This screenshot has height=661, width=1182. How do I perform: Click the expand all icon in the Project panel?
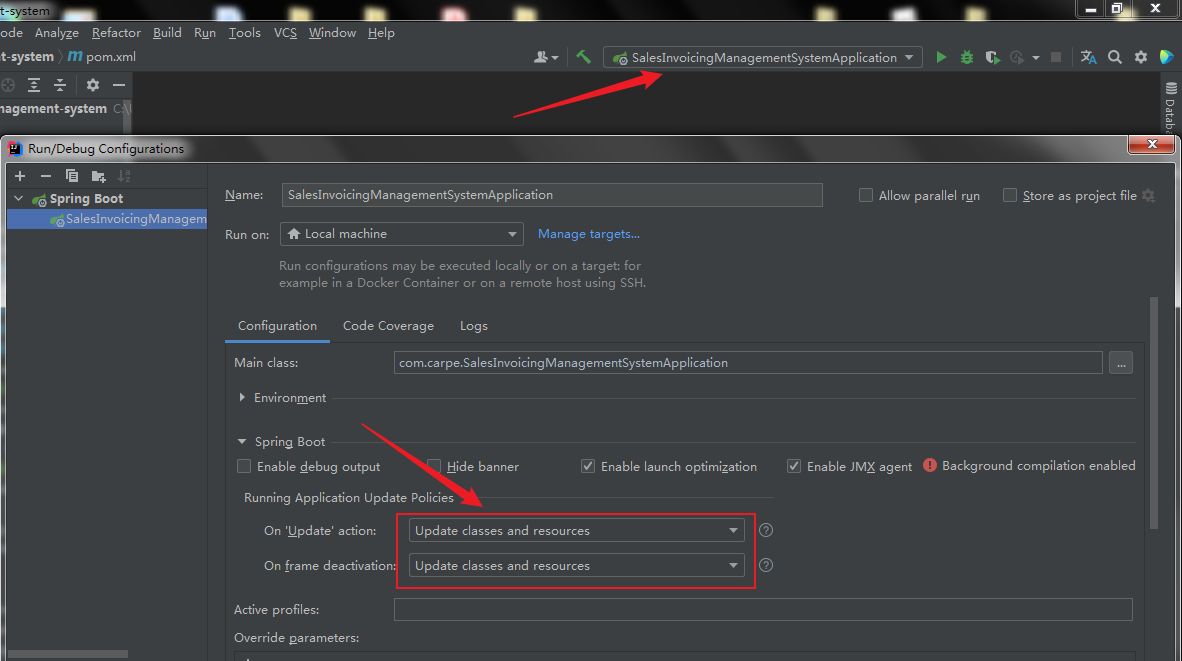34,85
